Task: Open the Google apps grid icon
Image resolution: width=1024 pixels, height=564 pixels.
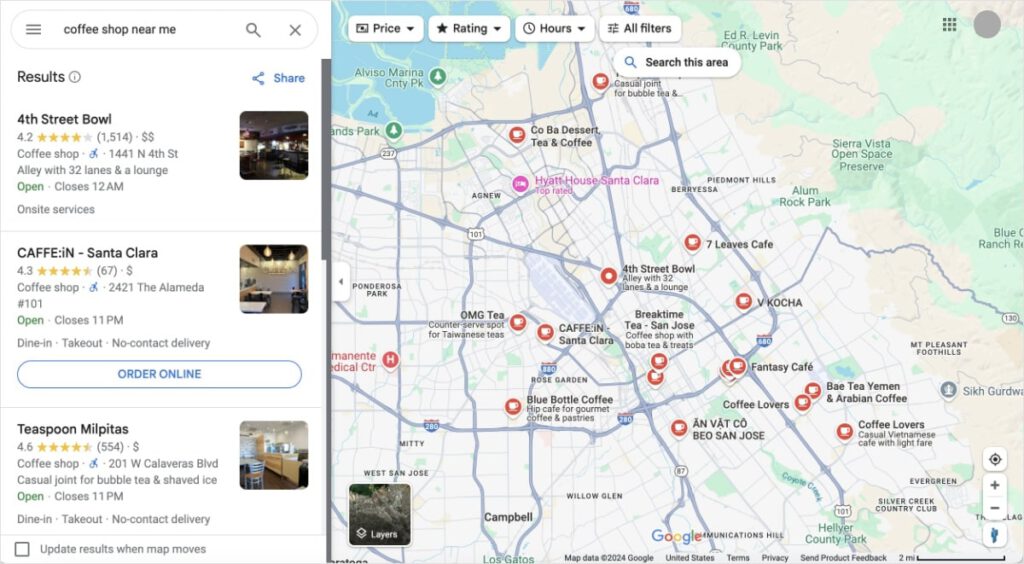Action: tap(950, 25)
